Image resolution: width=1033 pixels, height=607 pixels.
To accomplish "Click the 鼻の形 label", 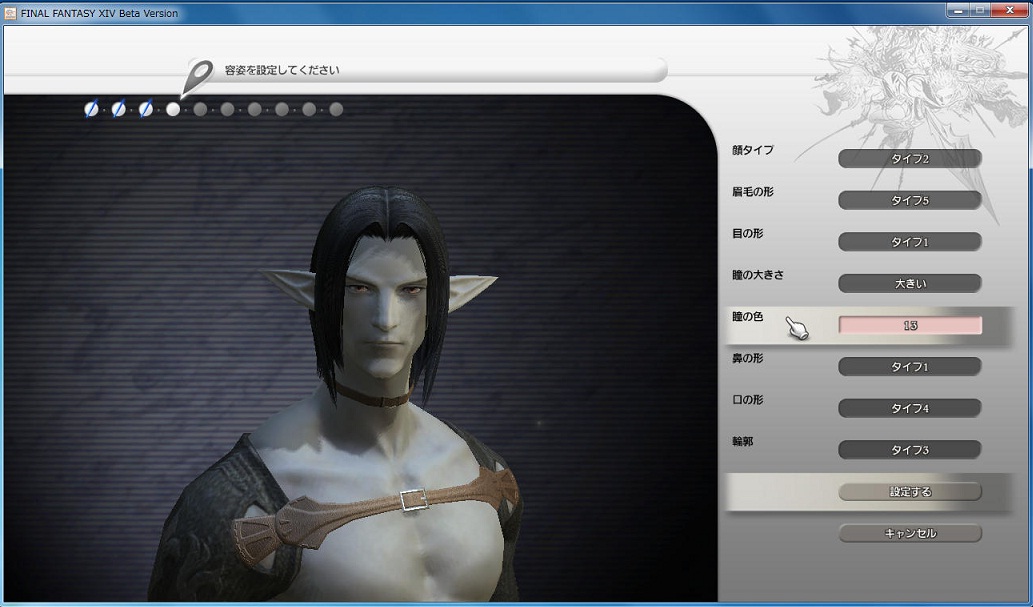I will [x=748, y=359].
